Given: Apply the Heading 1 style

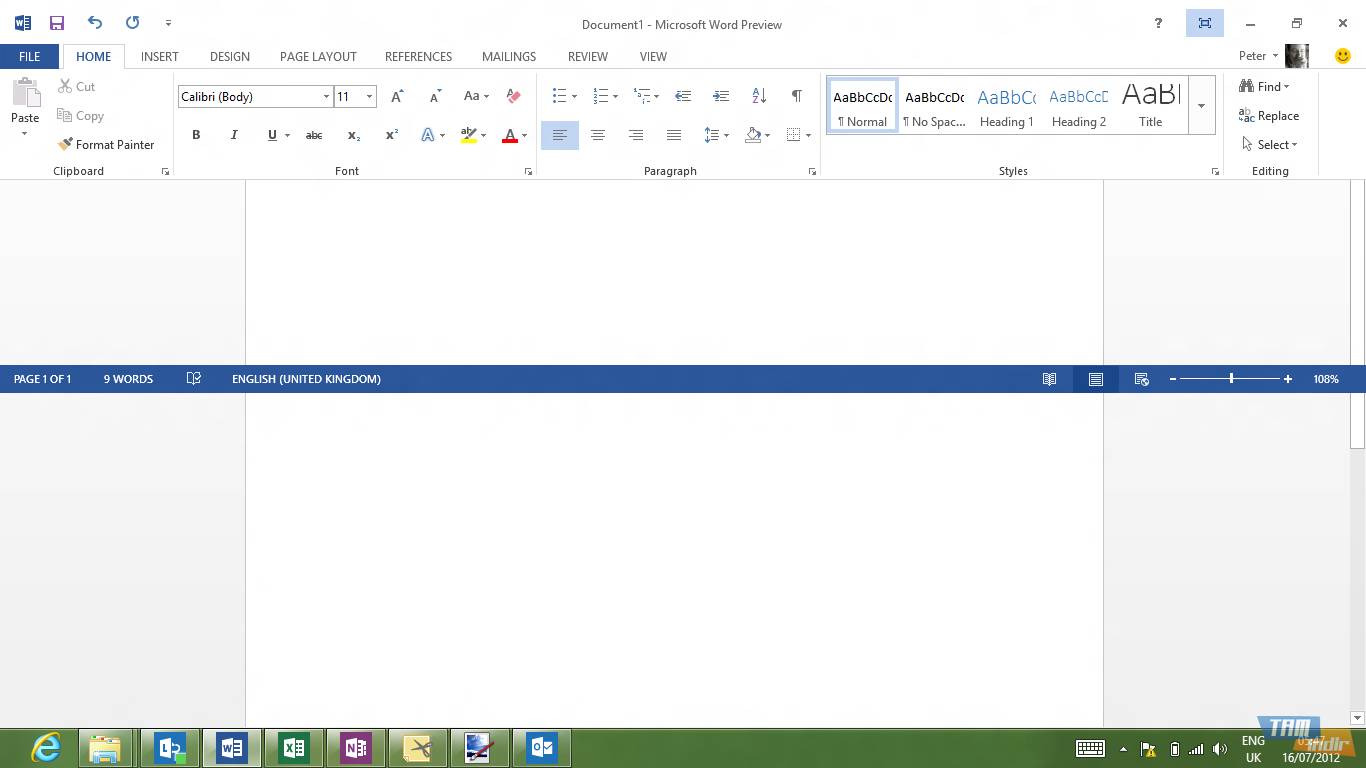Looking at the screenshot, I should [x=1006, y=106].
